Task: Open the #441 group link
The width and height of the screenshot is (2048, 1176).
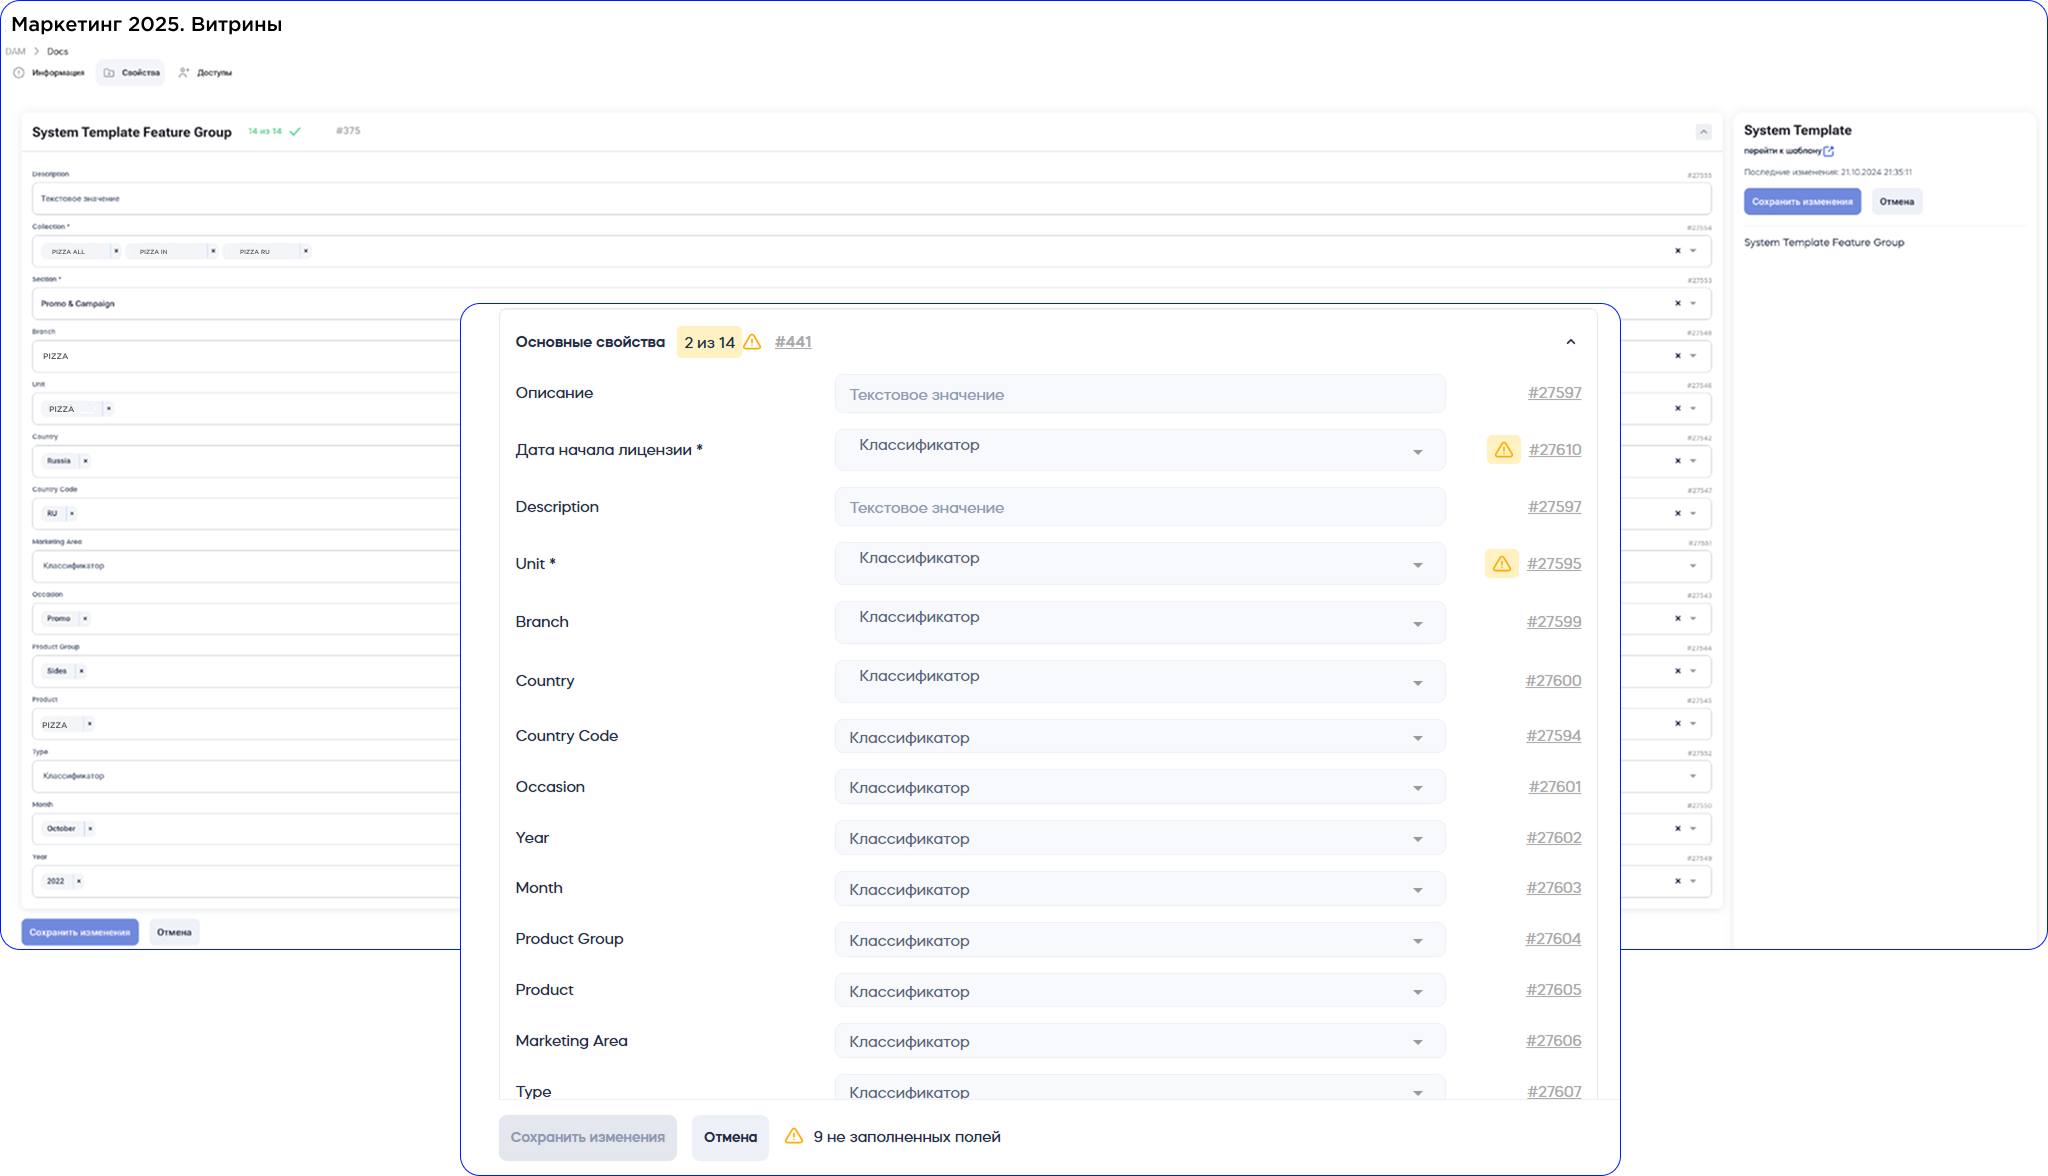Action: coord(793,342)
